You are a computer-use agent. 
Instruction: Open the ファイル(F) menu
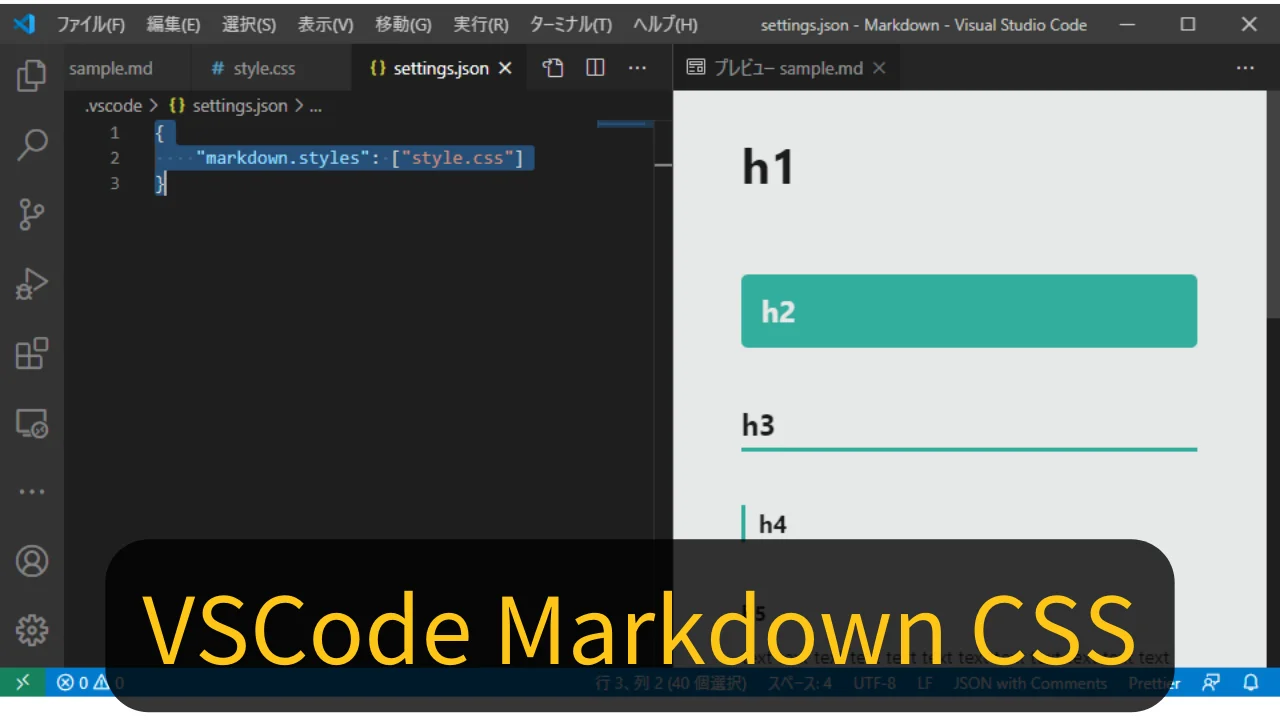click(x=91, y=25)
